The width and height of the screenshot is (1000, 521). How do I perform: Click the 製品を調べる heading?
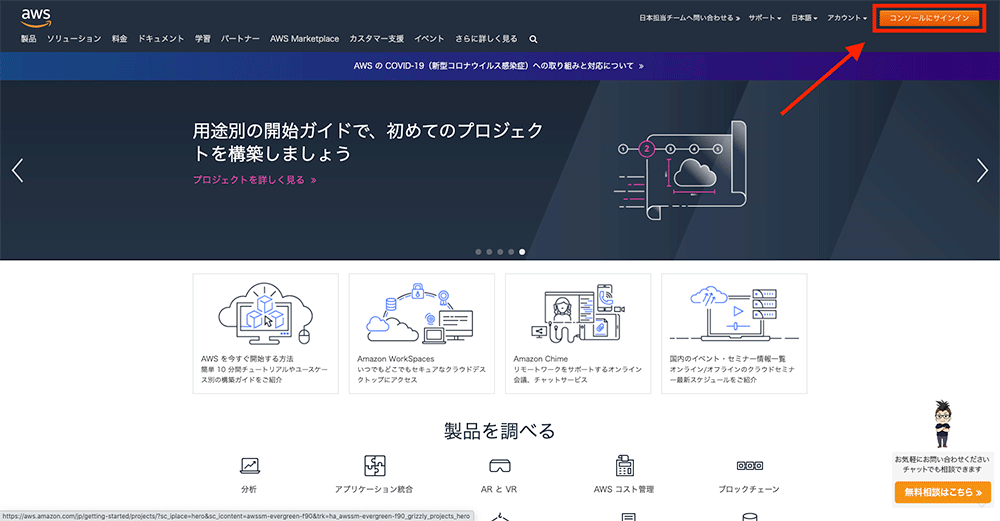coord(499,431)
